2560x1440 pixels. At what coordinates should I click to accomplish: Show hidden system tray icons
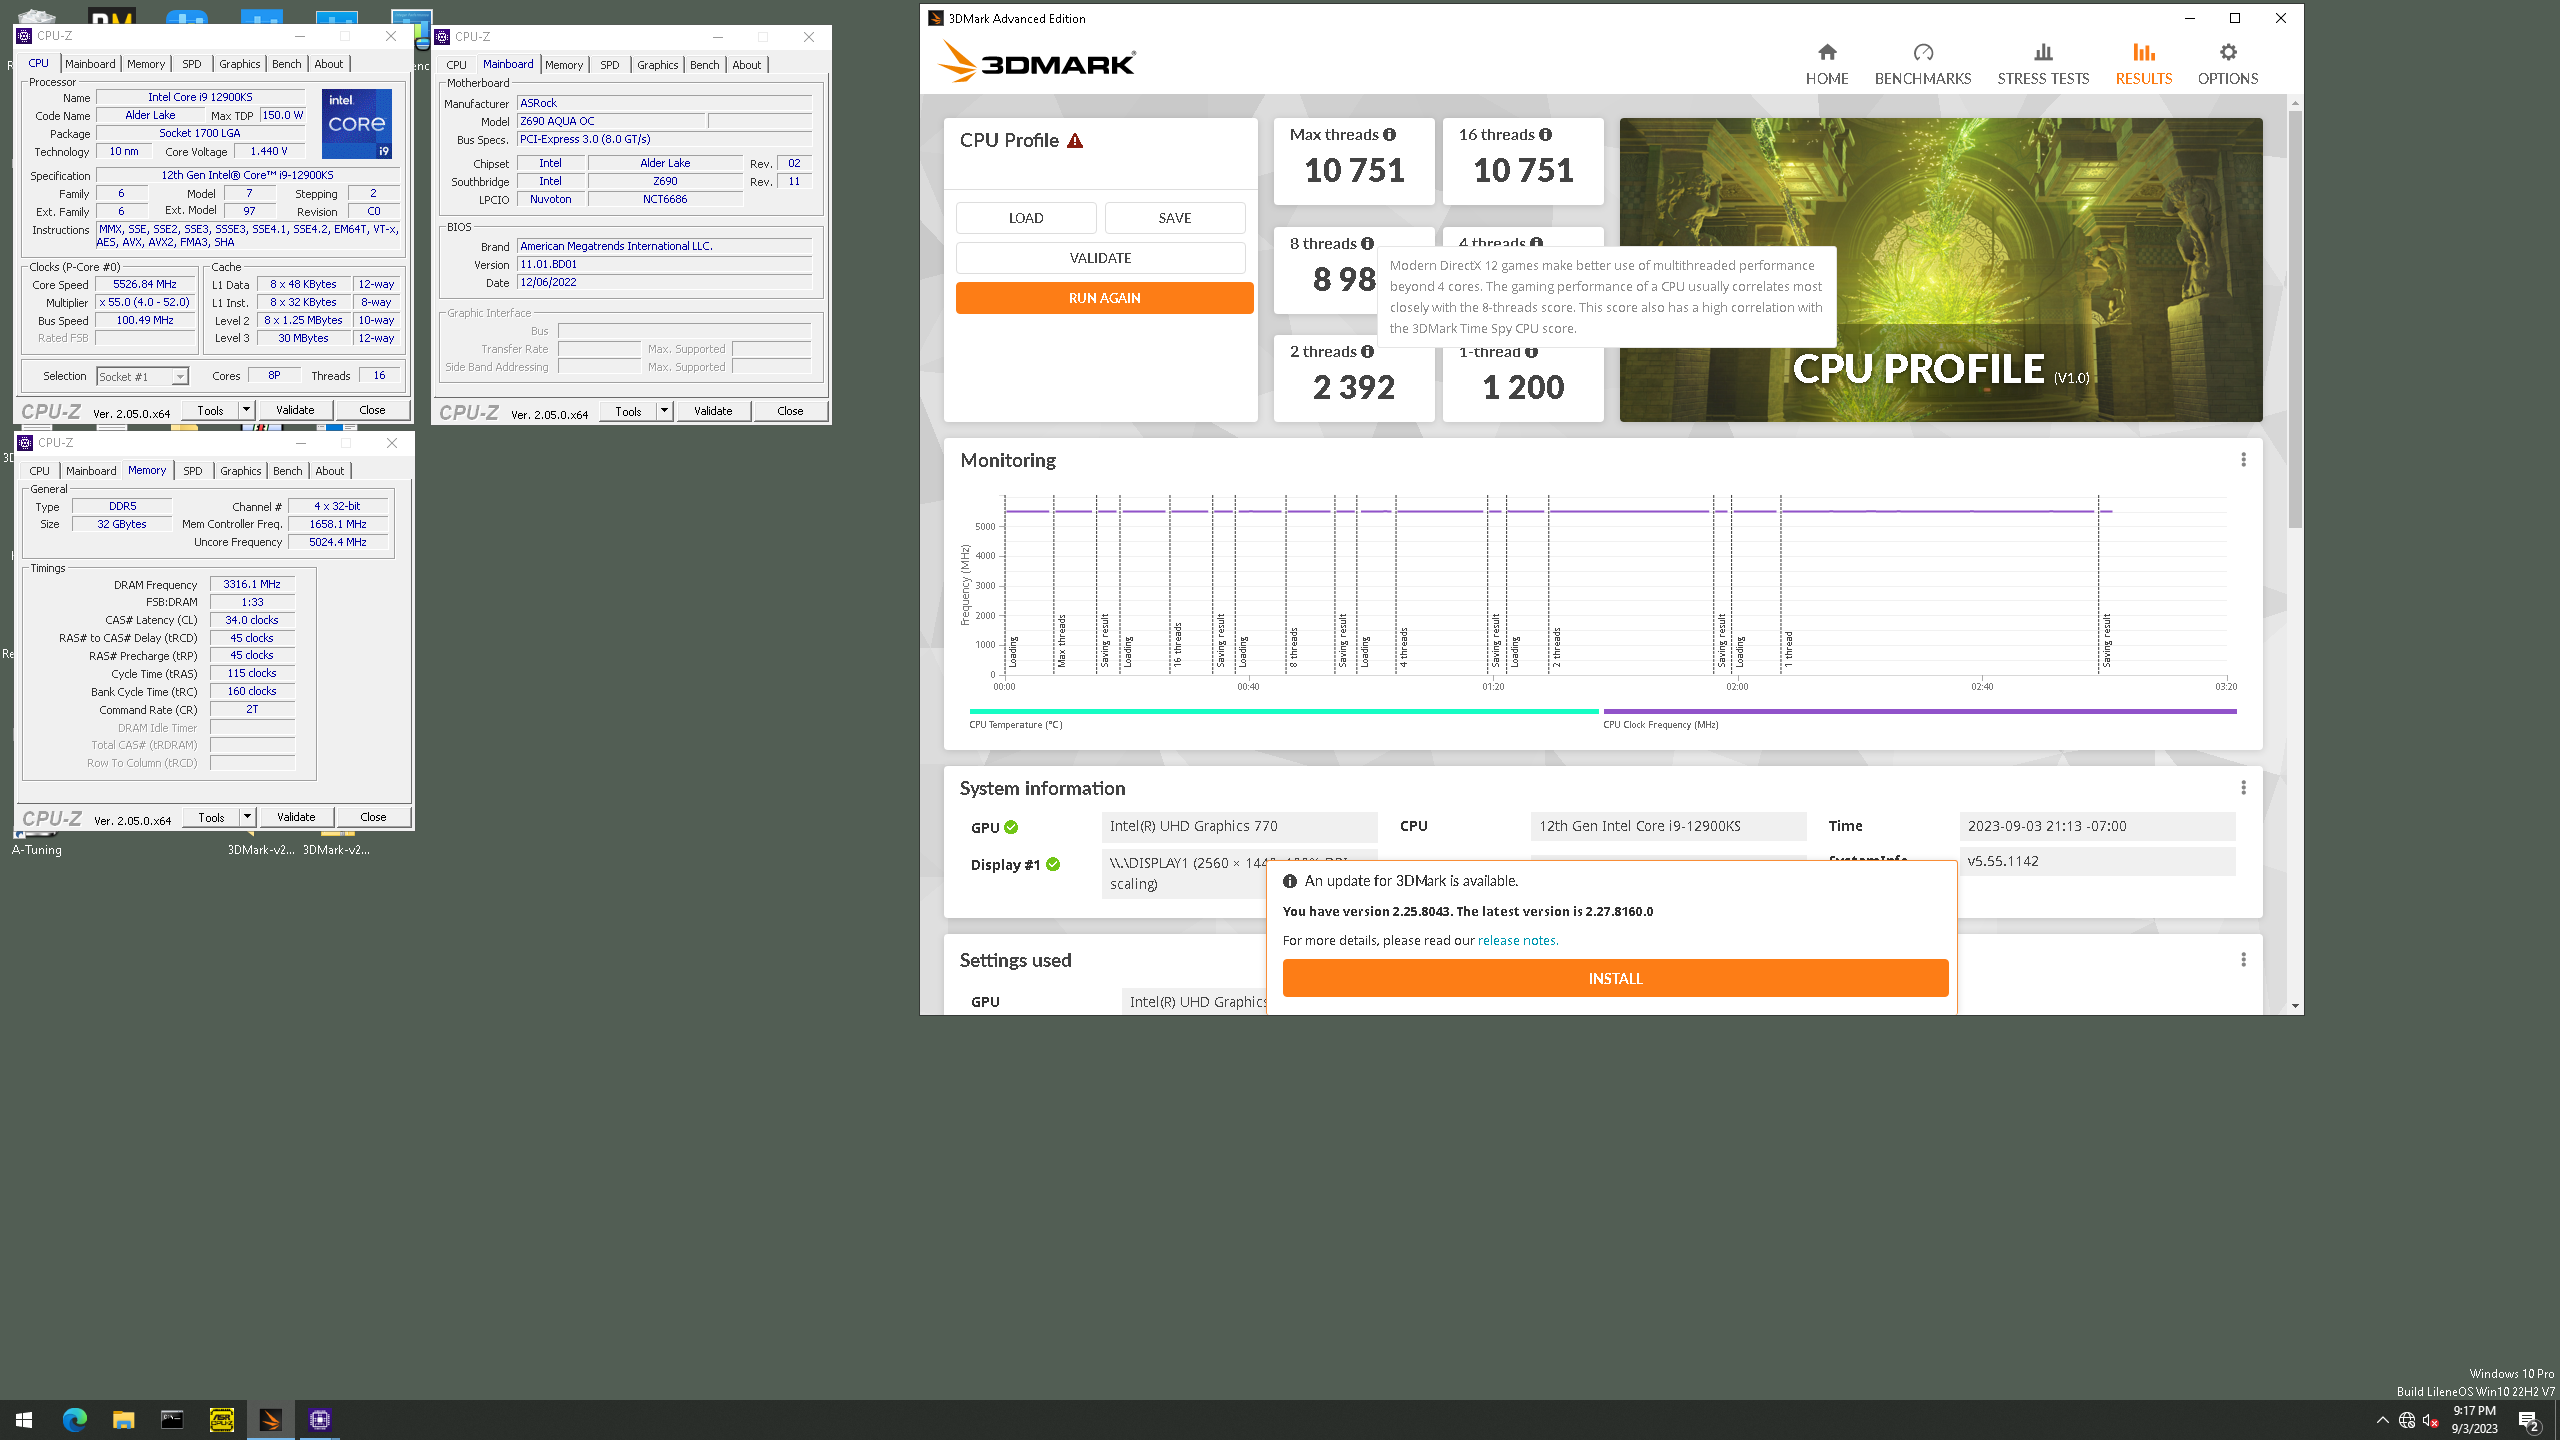click(2382, 1420)
